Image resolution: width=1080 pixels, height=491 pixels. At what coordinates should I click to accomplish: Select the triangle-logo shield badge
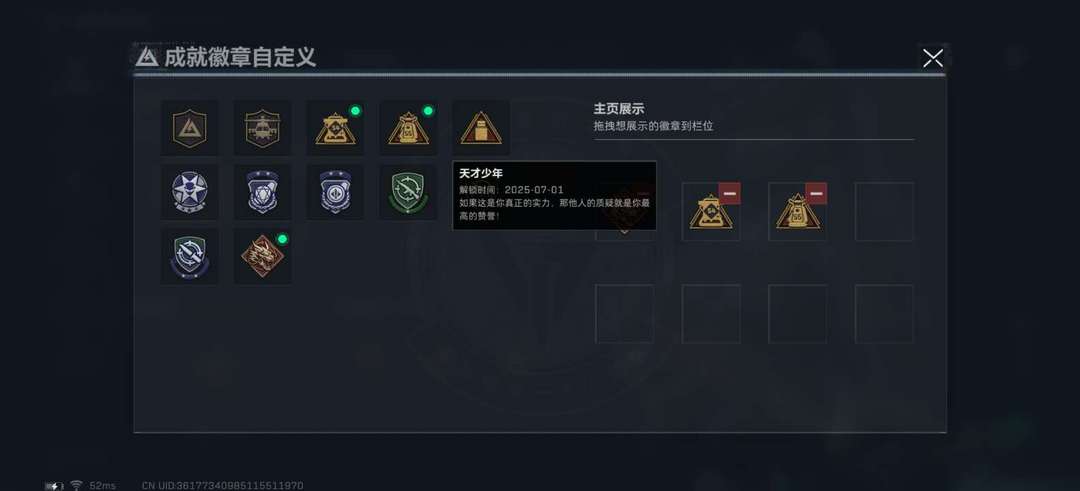click(x=189, y=128)
